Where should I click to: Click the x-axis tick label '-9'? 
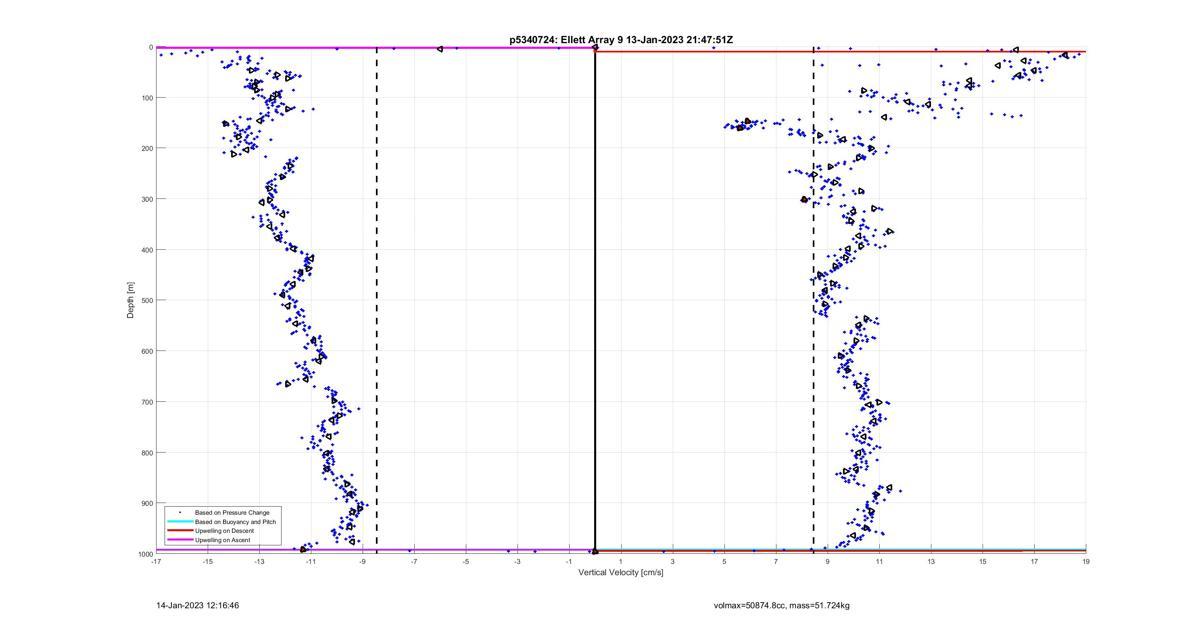point(363,561)
